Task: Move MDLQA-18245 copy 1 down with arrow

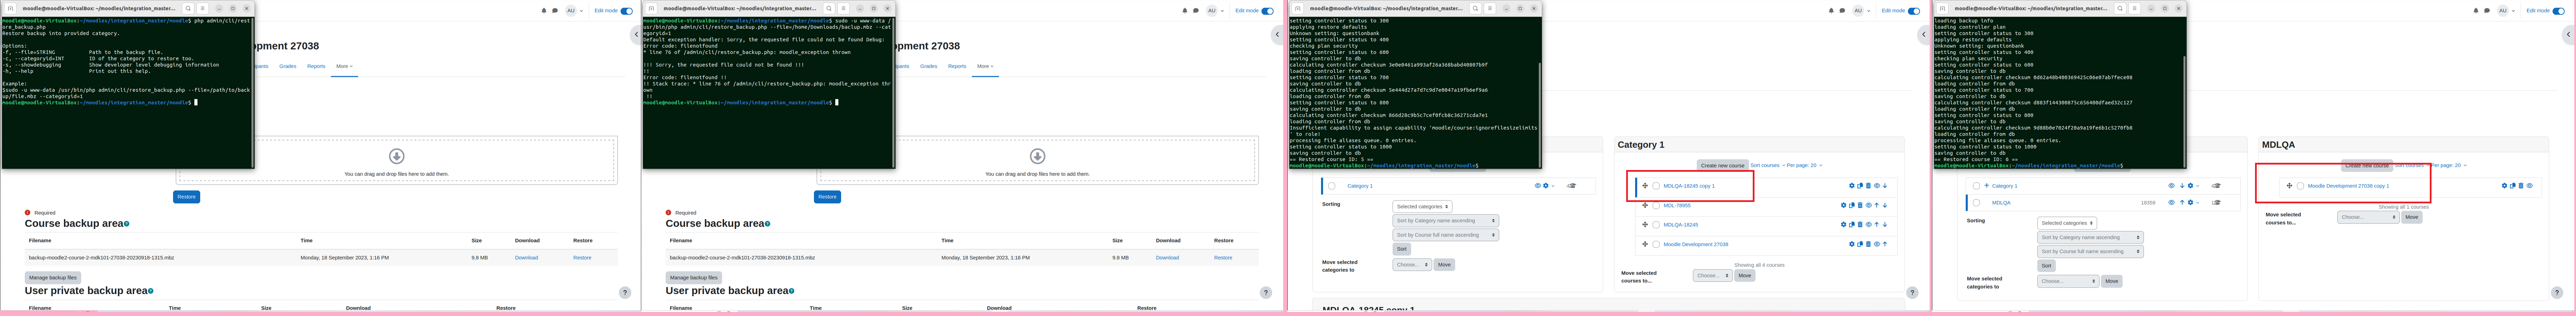Action: click(x=1885, y=186)
